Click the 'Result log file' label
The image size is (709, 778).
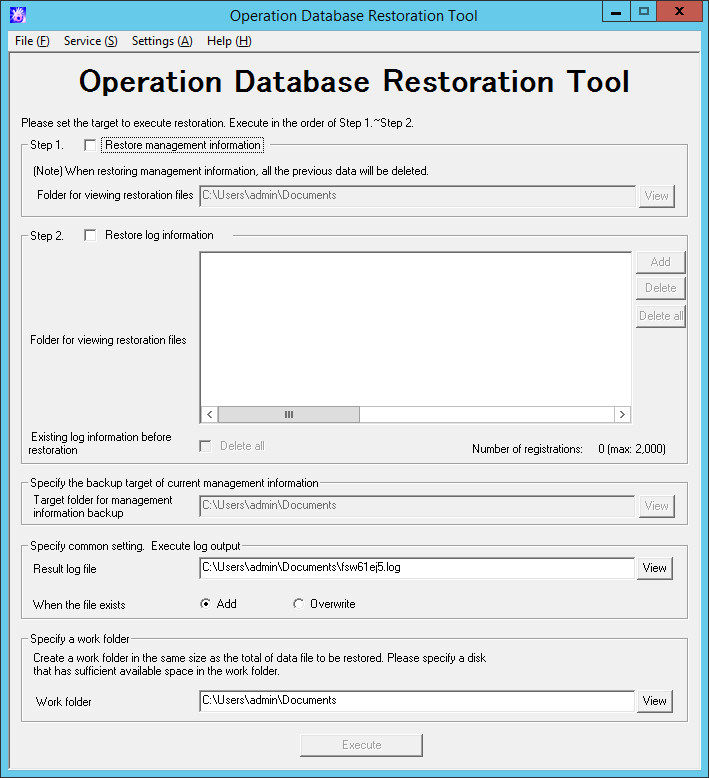click(x=64, y=569)
